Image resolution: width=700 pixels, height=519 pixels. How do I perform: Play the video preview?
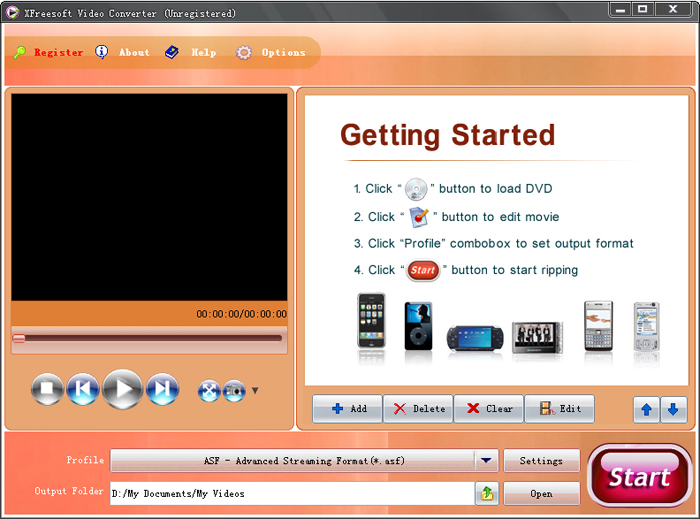click(x=123, y=389)
